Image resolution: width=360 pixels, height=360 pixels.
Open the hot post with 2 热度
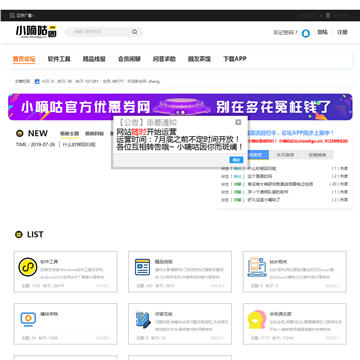coord(259,176)
